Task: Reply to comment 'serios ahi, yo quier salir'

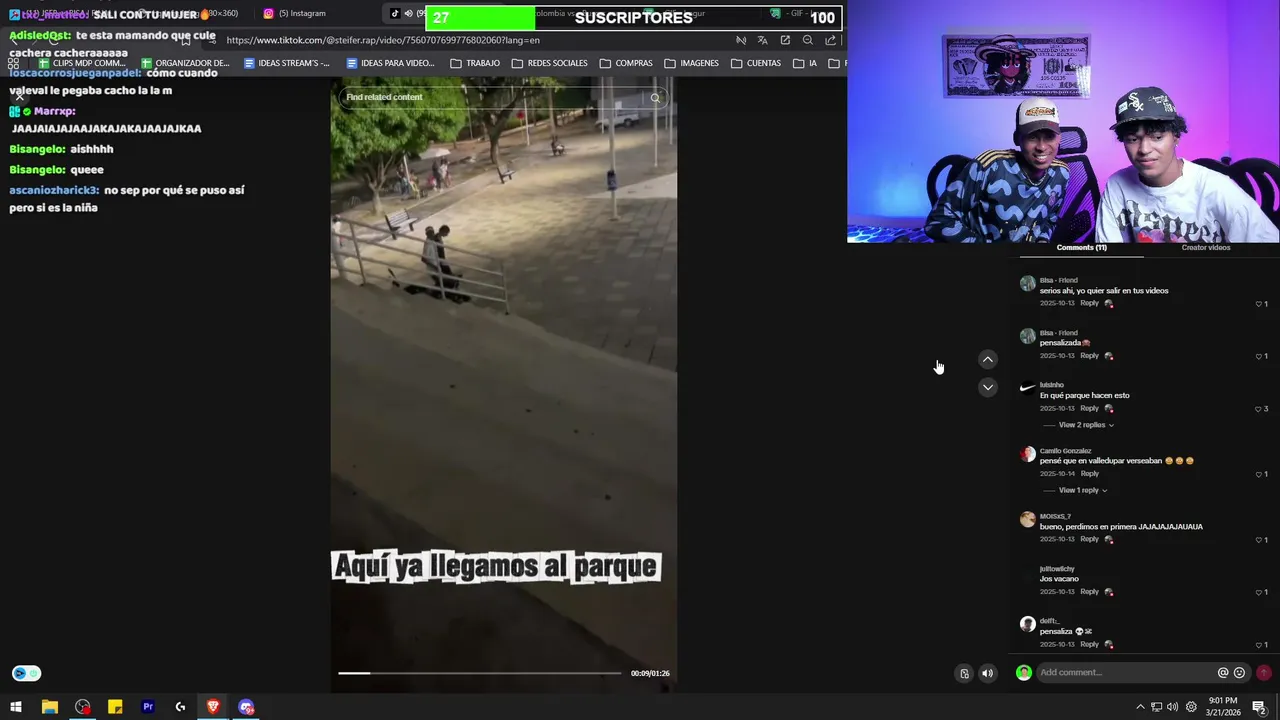Action: (1089, 303)
